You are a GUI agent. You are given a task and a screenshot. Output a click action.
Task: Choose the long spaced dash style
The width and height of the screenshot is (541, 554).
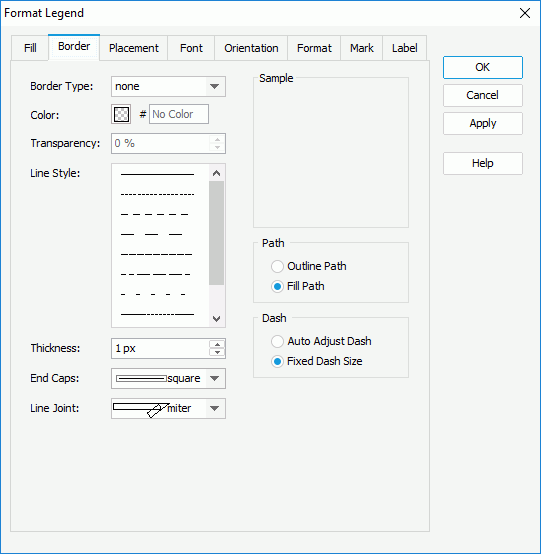[x=152, y=234]
